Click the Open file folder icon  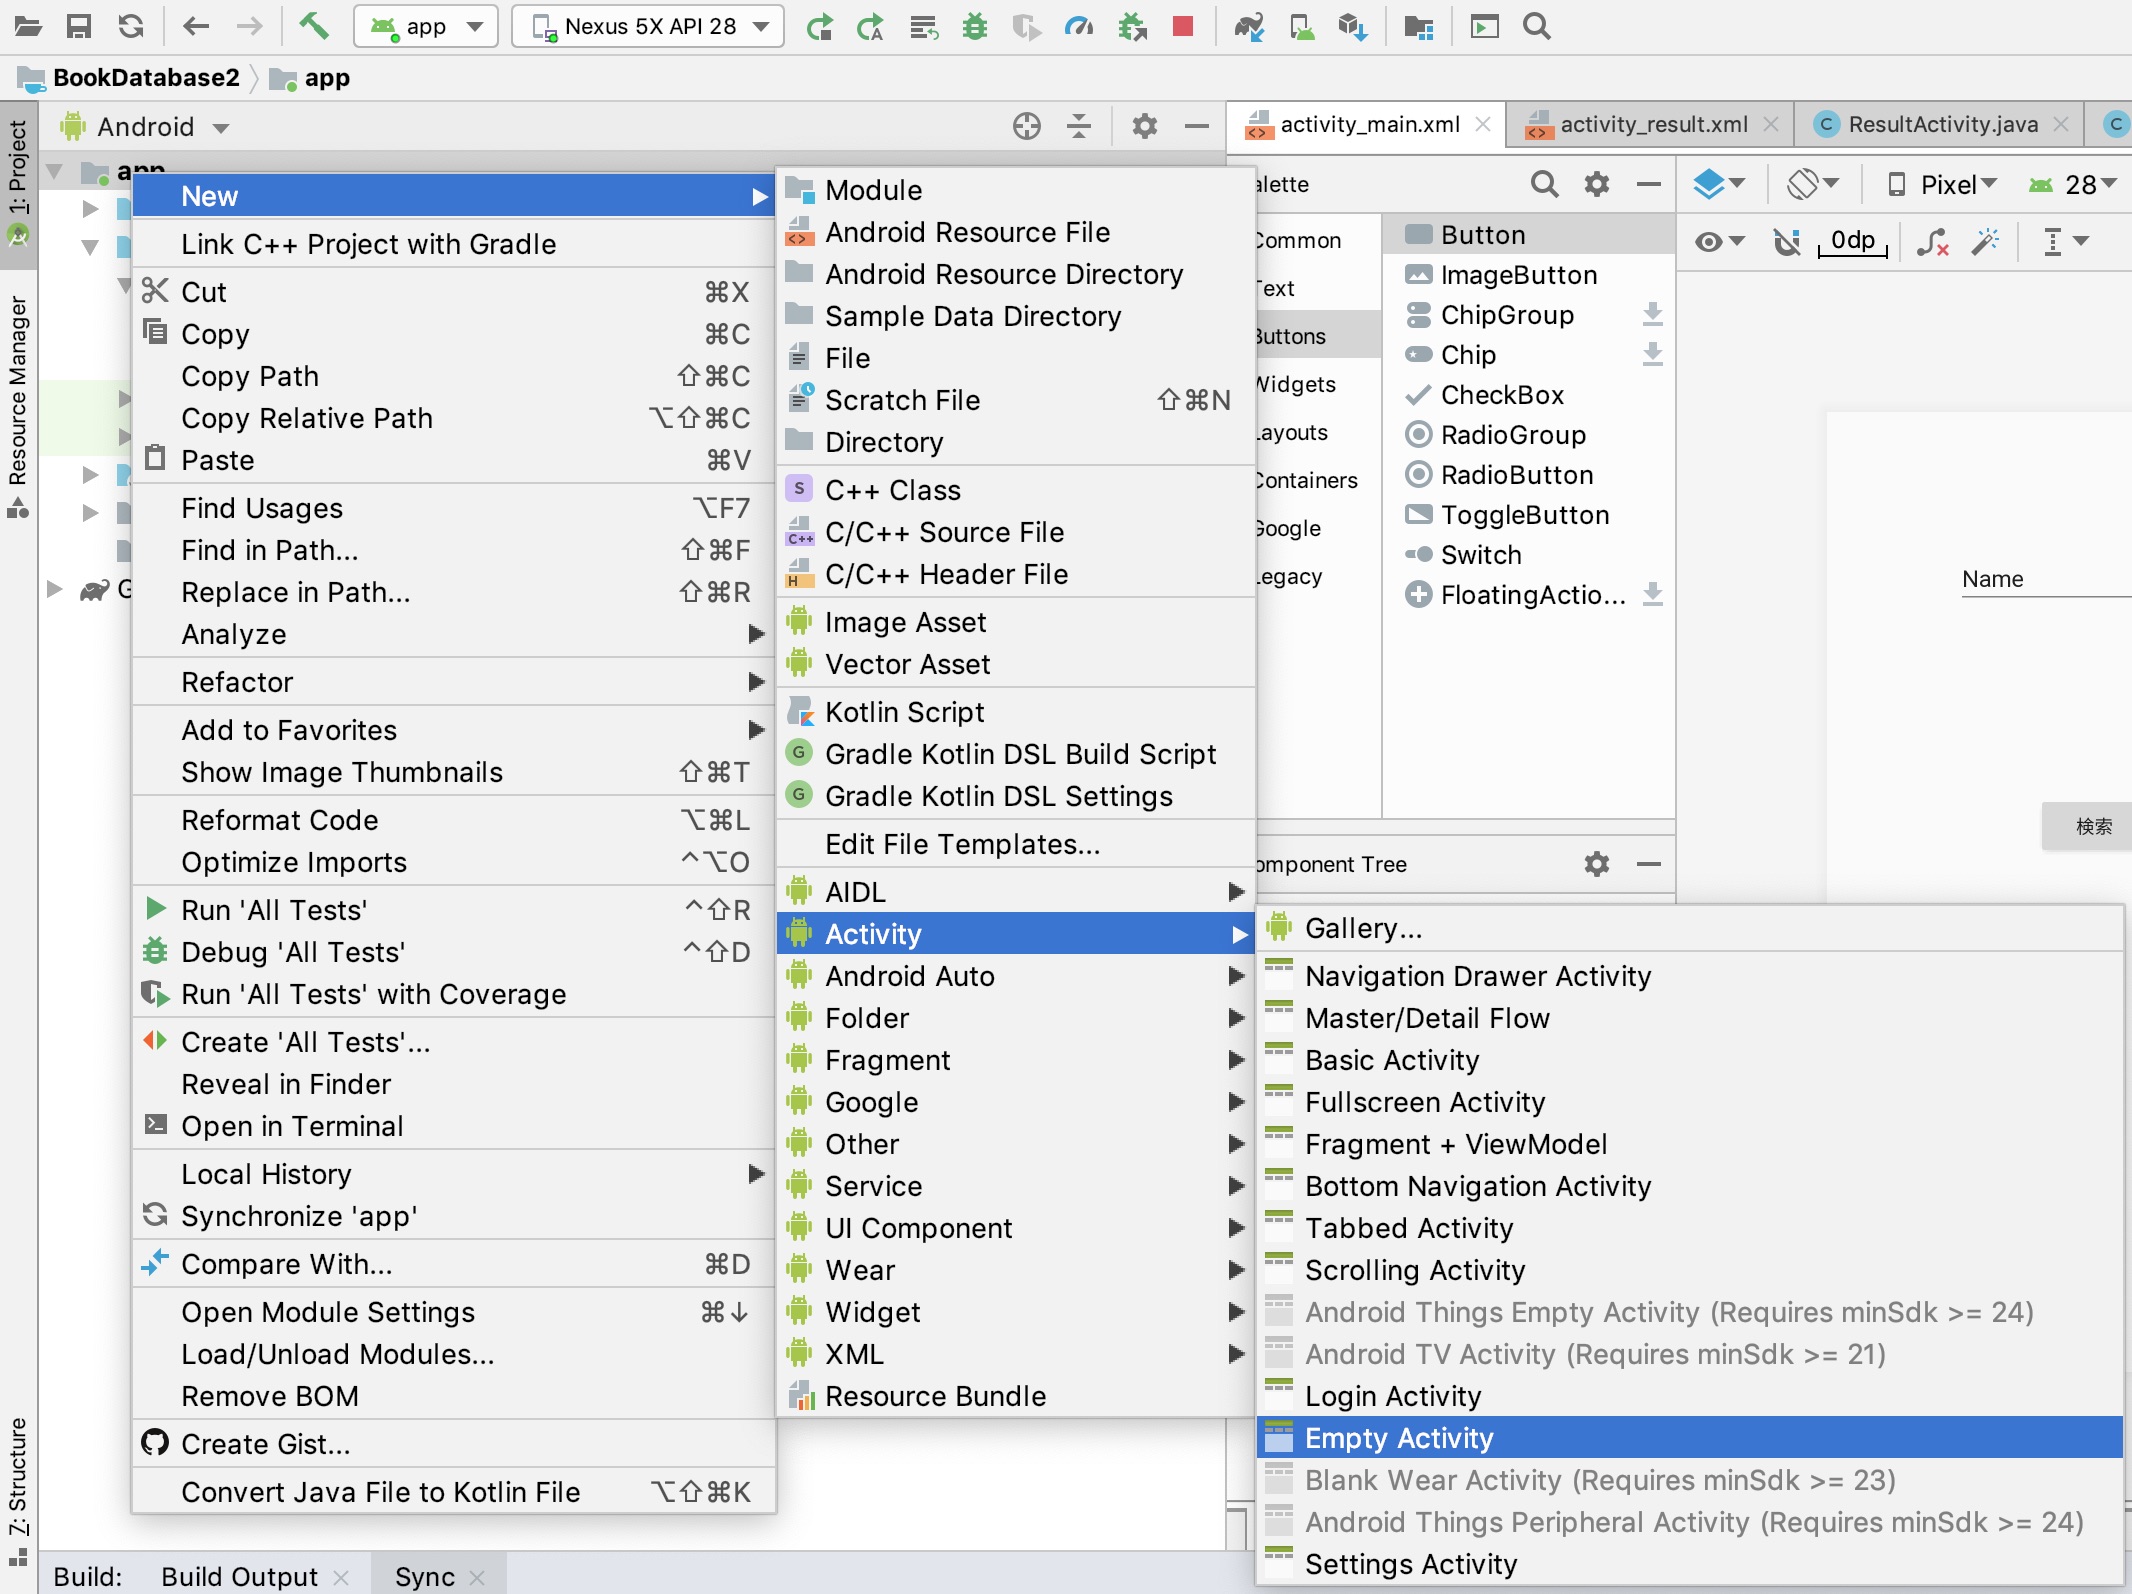point(28,26)
